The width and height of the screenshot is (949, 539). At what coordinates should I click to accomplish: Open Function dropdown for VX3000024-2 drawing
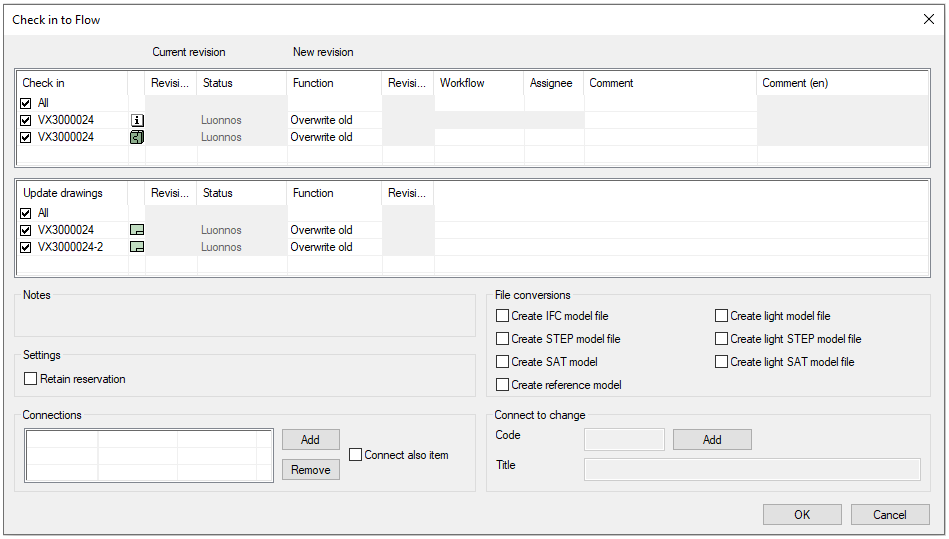pos(334,247)
